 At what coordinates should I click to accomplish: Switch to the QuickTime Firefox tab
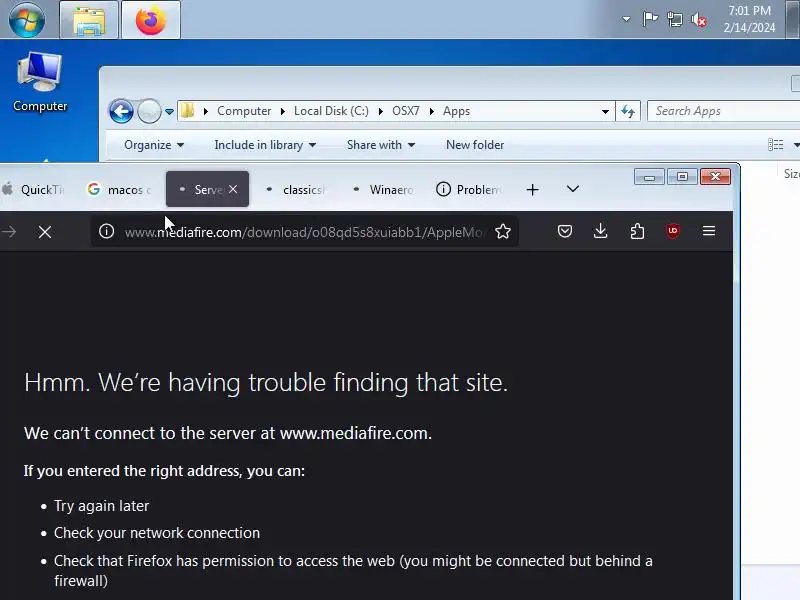tap(35, 189)
